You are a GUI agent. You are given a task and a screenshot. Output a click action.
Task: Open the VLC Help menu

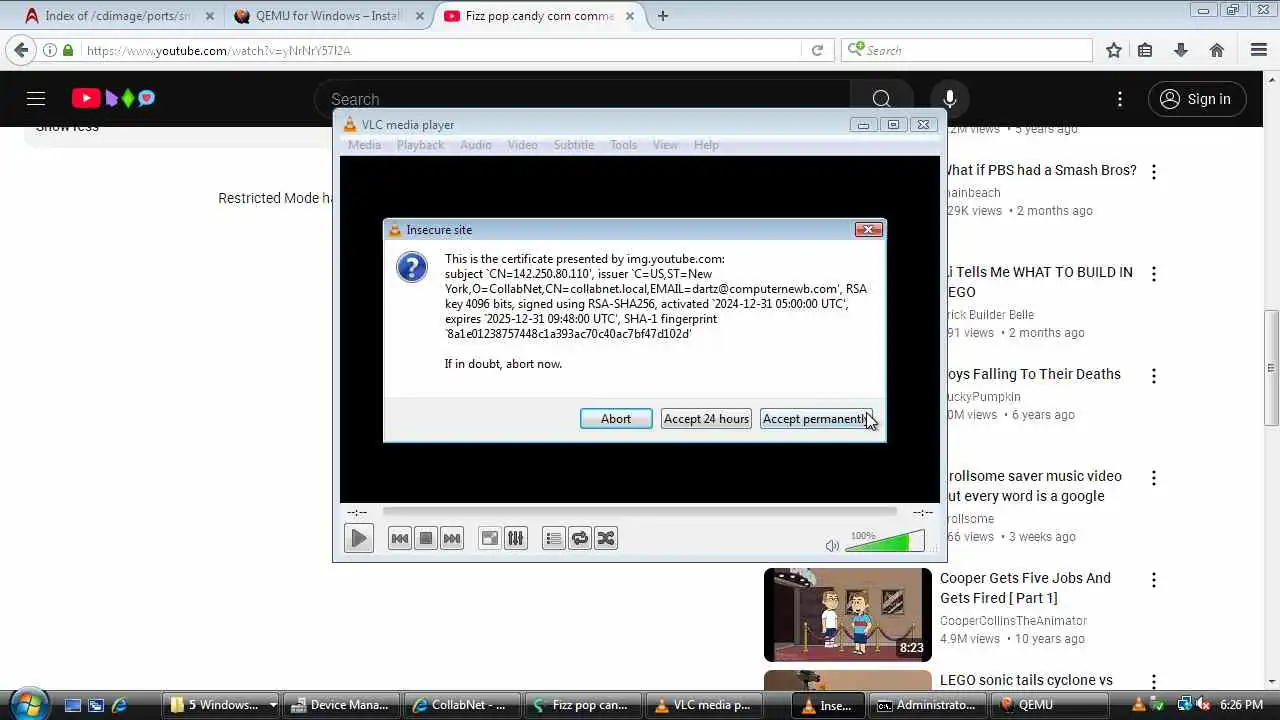[706, 145]
